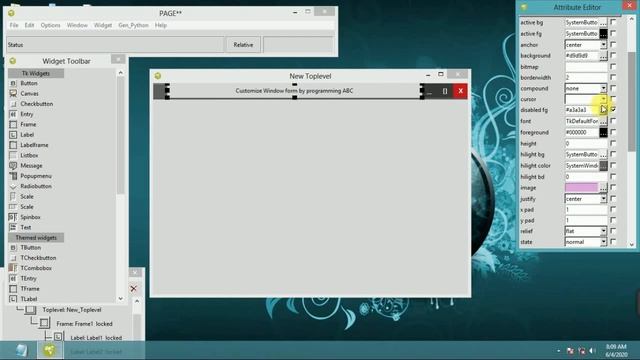
Task: Open font chooser ellipsis for font
Action: [x=603, y=121]
